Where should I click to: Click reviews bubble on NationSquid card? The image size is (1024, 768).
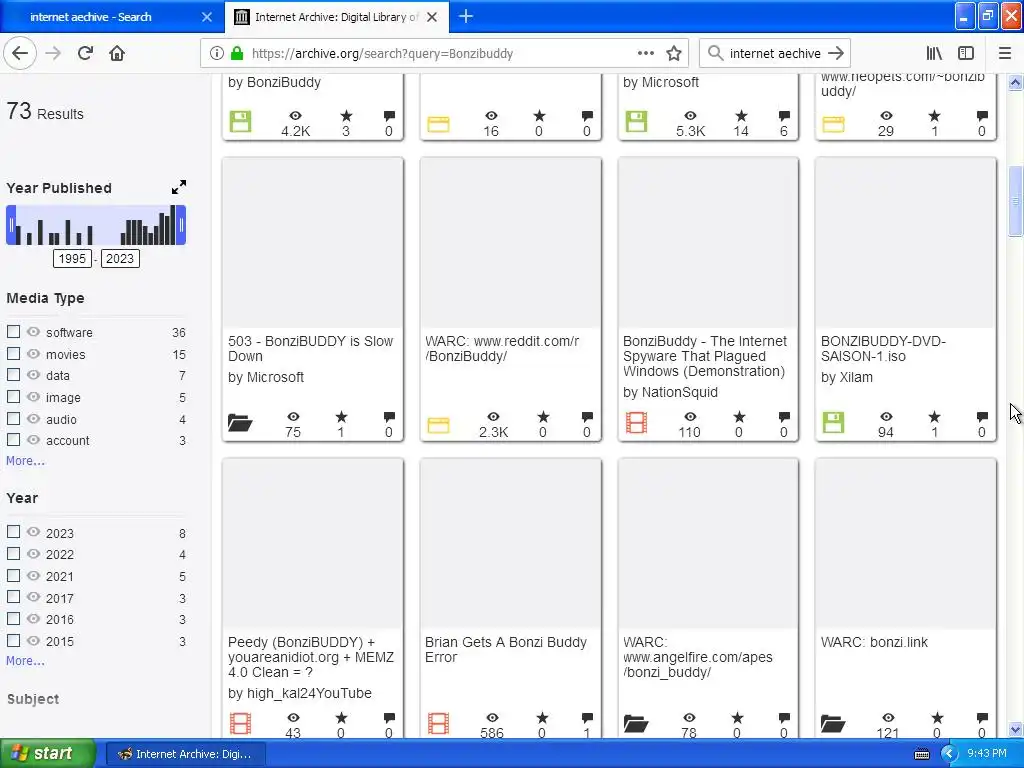(x=784, y=417)
